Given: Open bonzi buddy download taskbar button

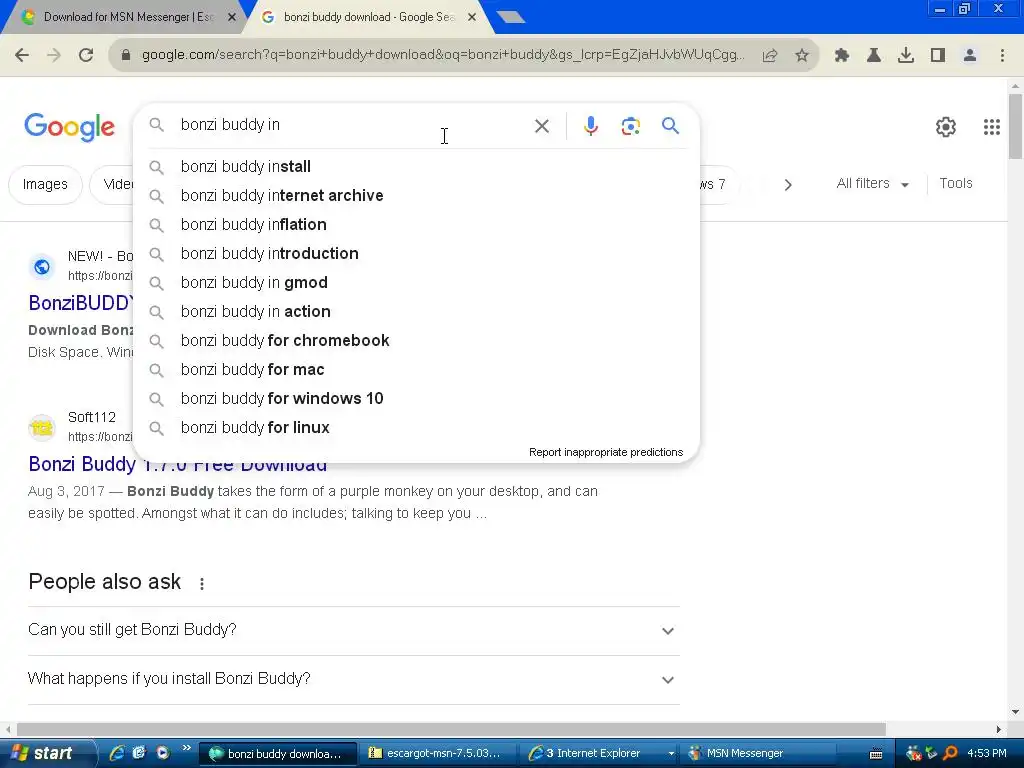Looking at the screenshot, I should (278, 754).
